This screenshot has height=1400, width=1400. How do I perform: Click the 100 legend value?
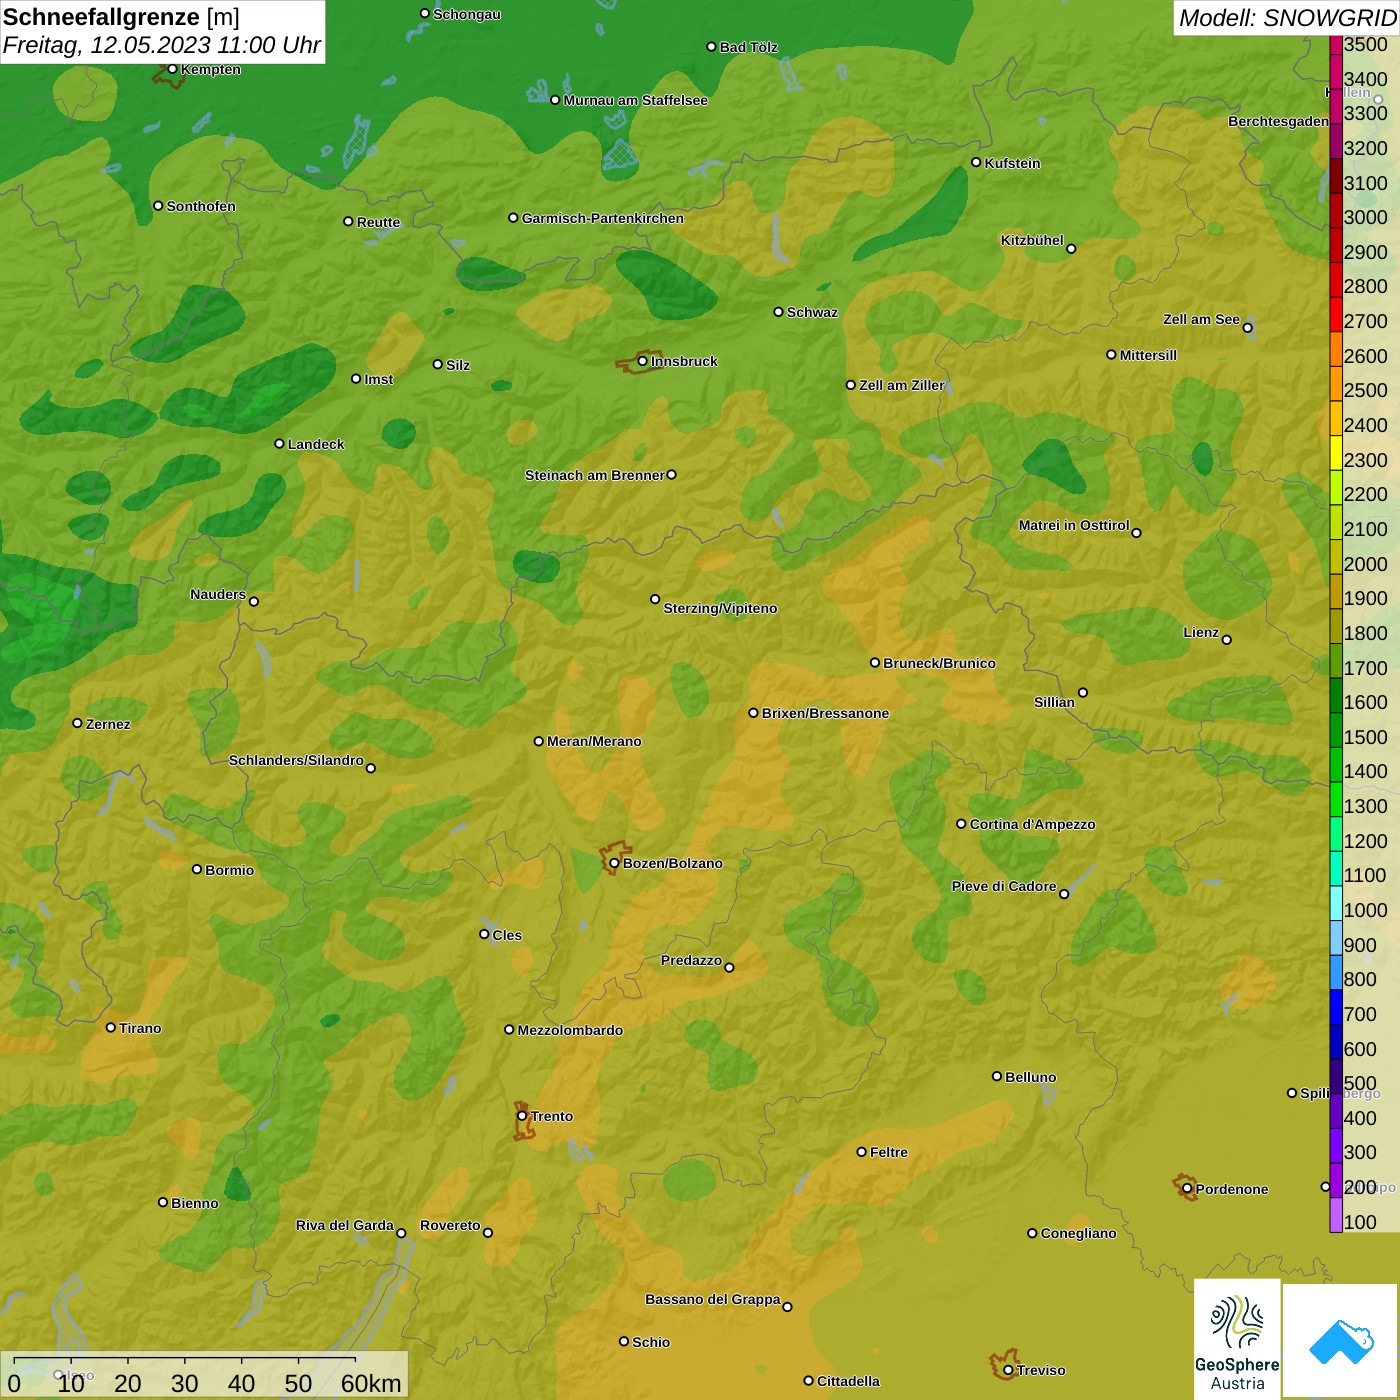(1360, 1222)
